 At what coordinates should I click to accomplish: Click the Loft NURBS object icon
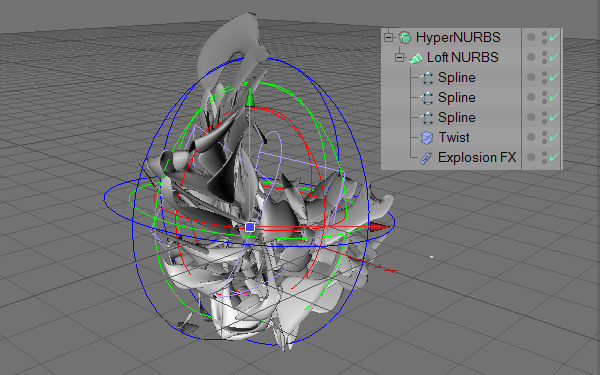416,58
